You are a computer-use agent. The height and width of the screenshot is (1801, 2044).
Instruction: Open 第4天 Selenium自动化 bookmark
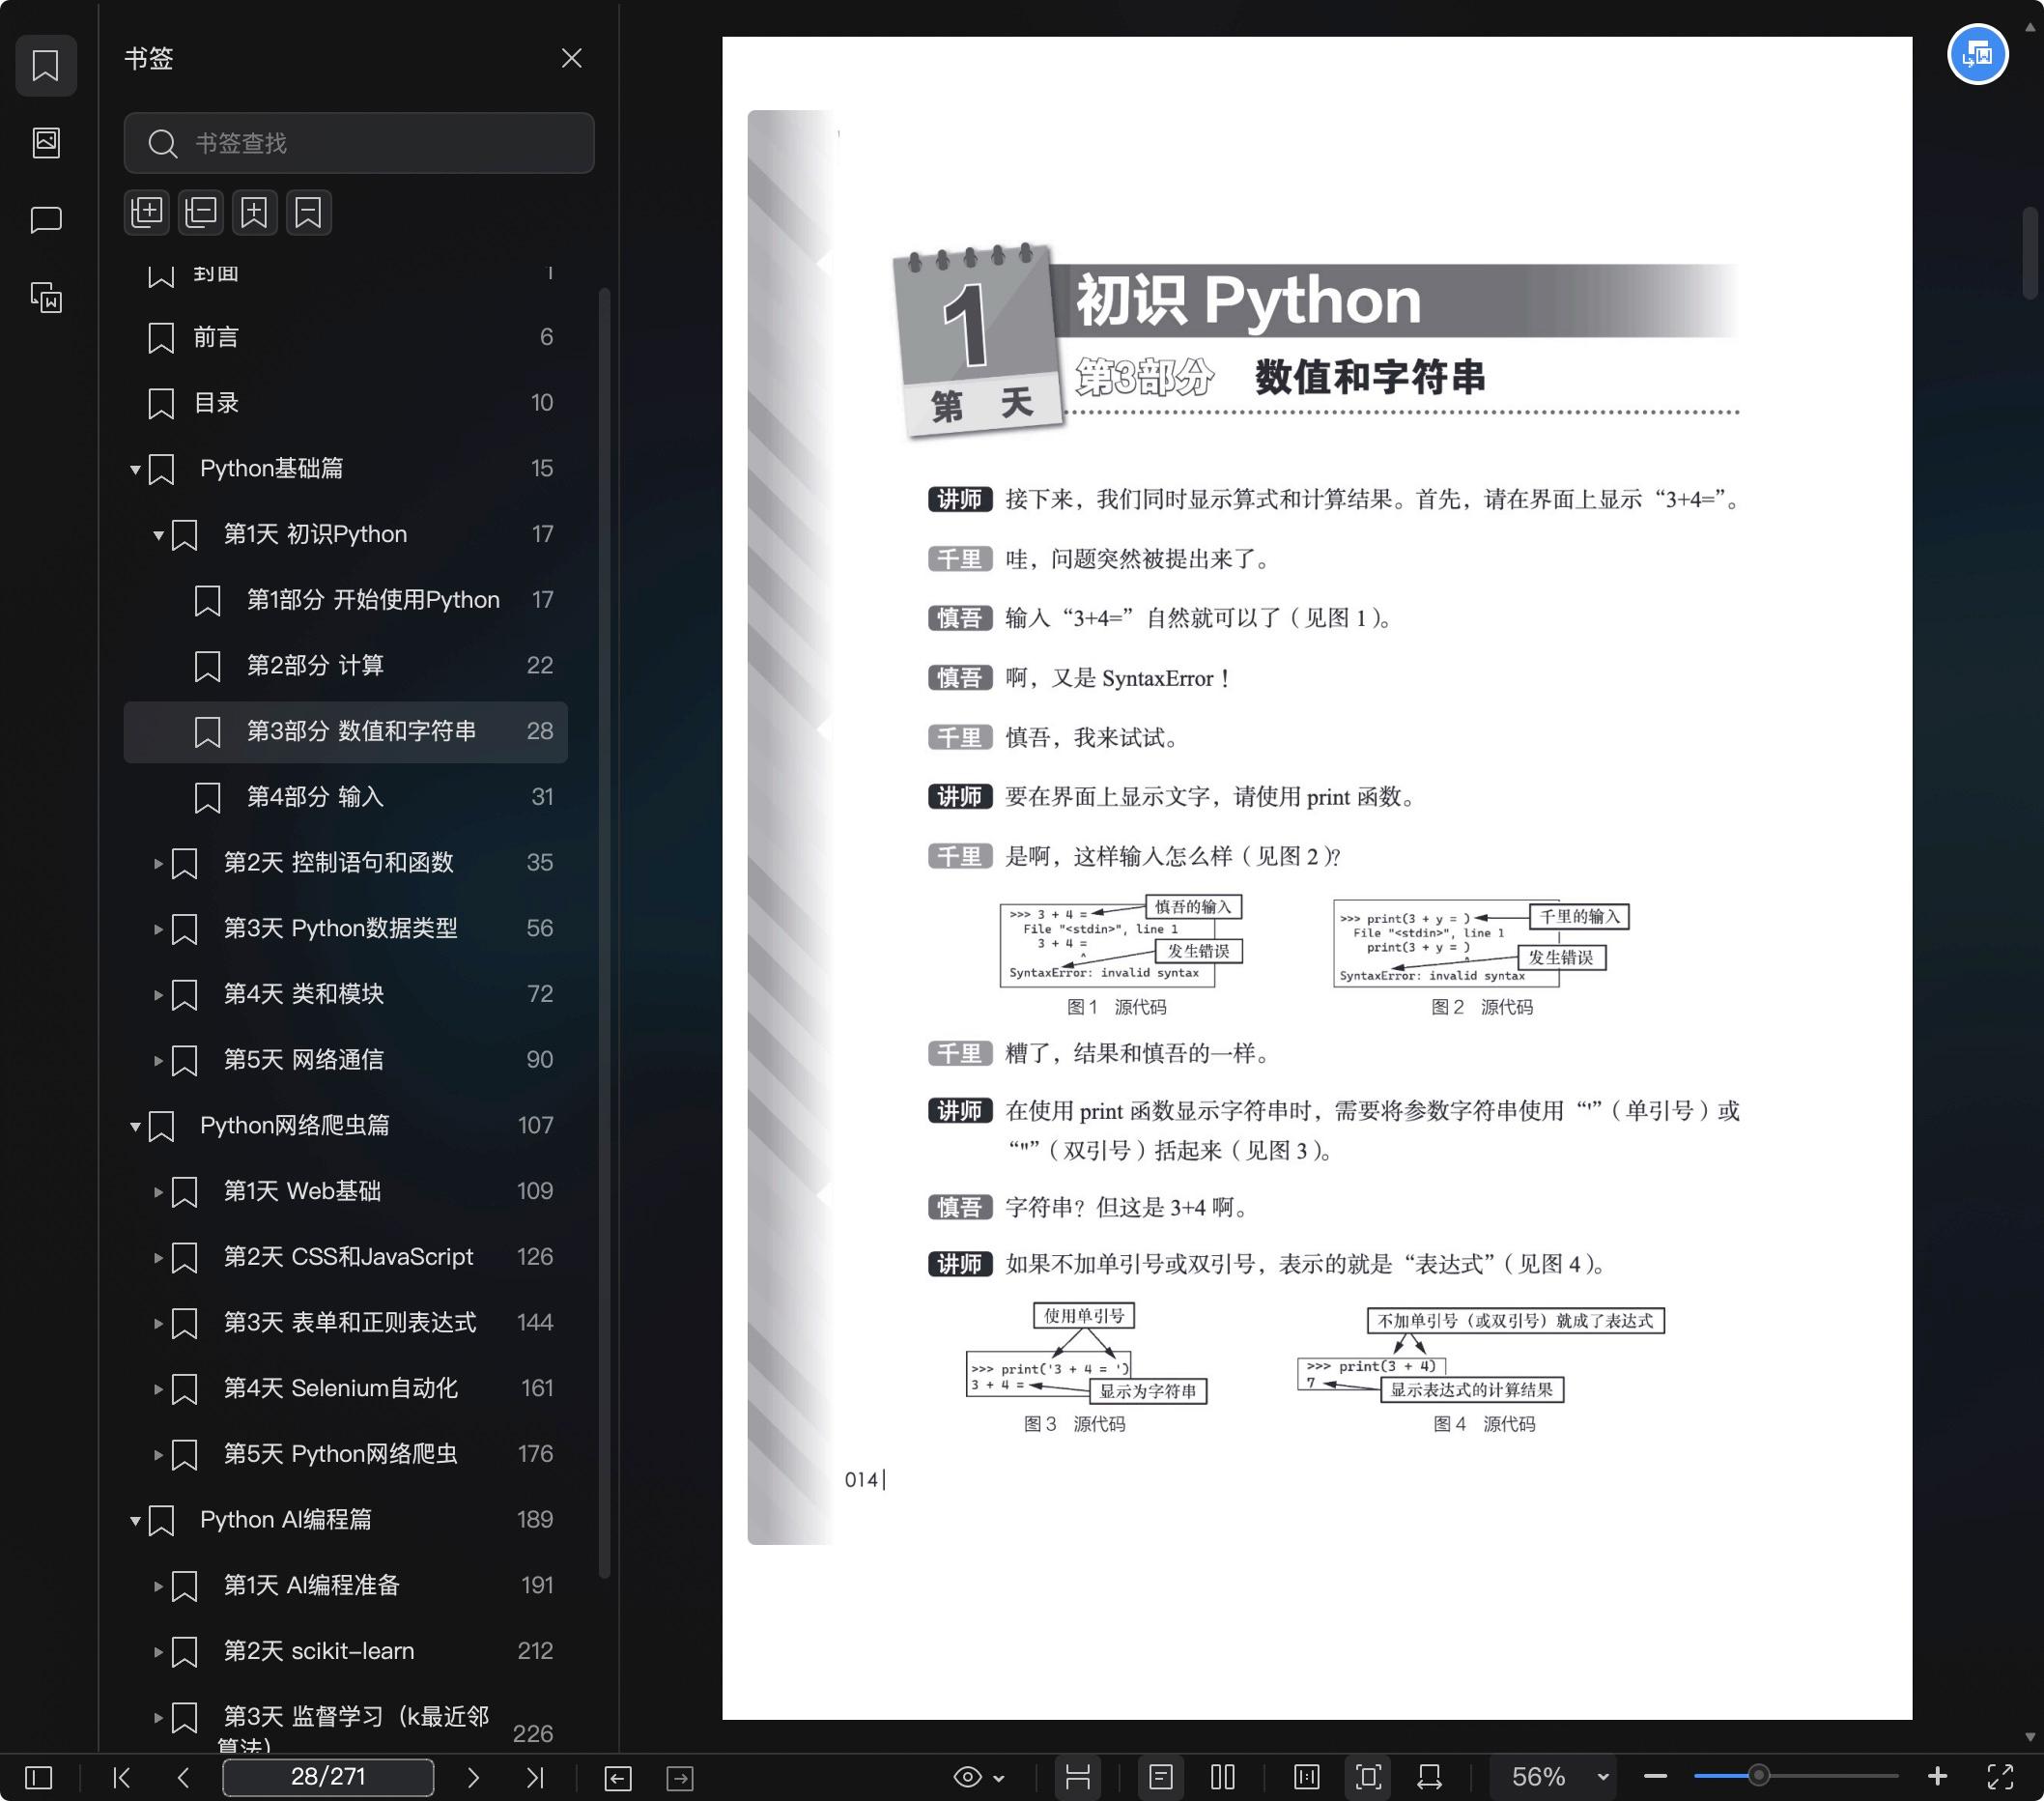pyautogui.click(x=346, y=1388)
